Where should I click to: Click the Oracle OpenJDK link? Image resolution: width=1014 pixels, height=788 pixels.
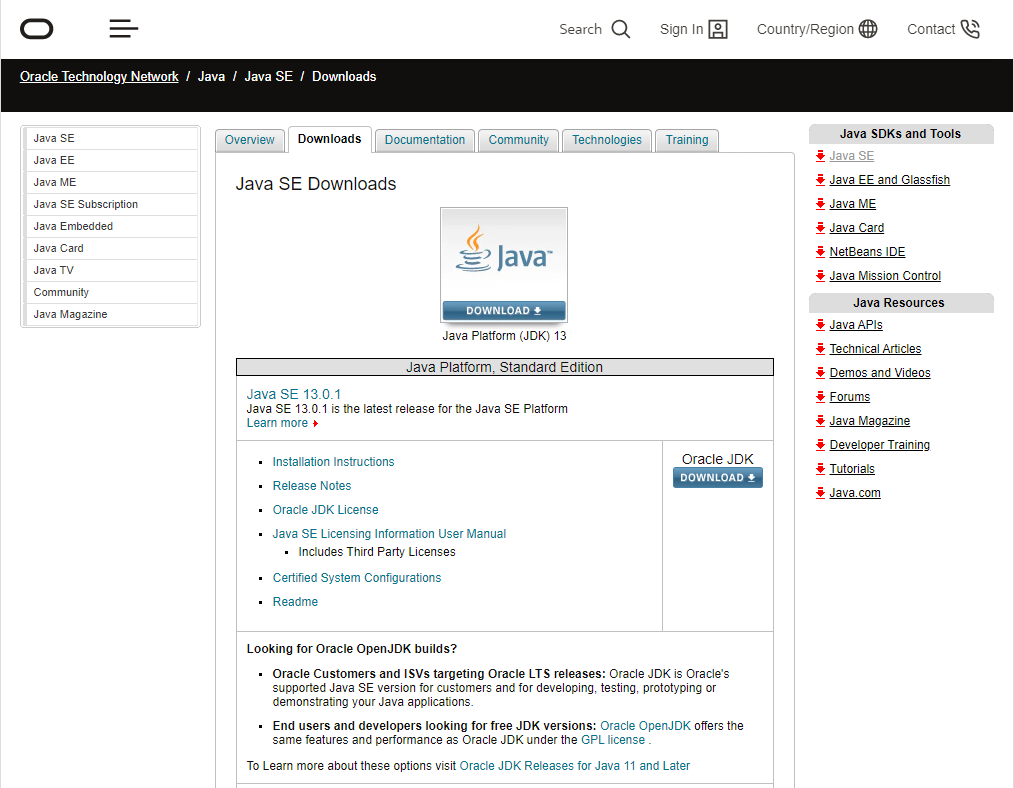(645, 725)
